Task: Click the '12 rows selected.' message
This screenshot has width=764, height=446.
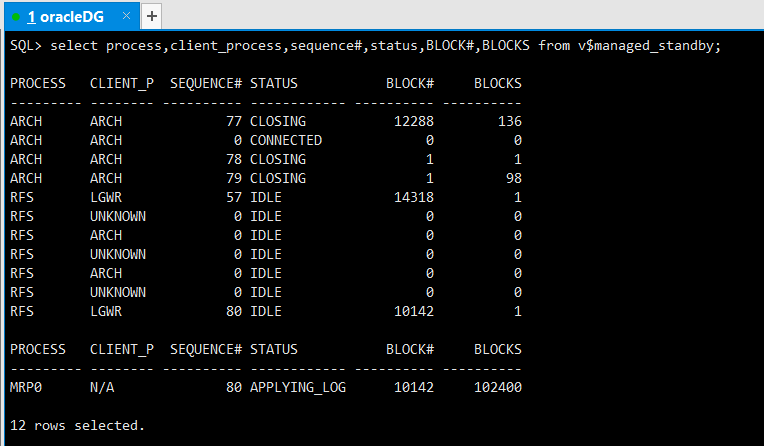Action: pyautogui.click(x=77, y=426)
